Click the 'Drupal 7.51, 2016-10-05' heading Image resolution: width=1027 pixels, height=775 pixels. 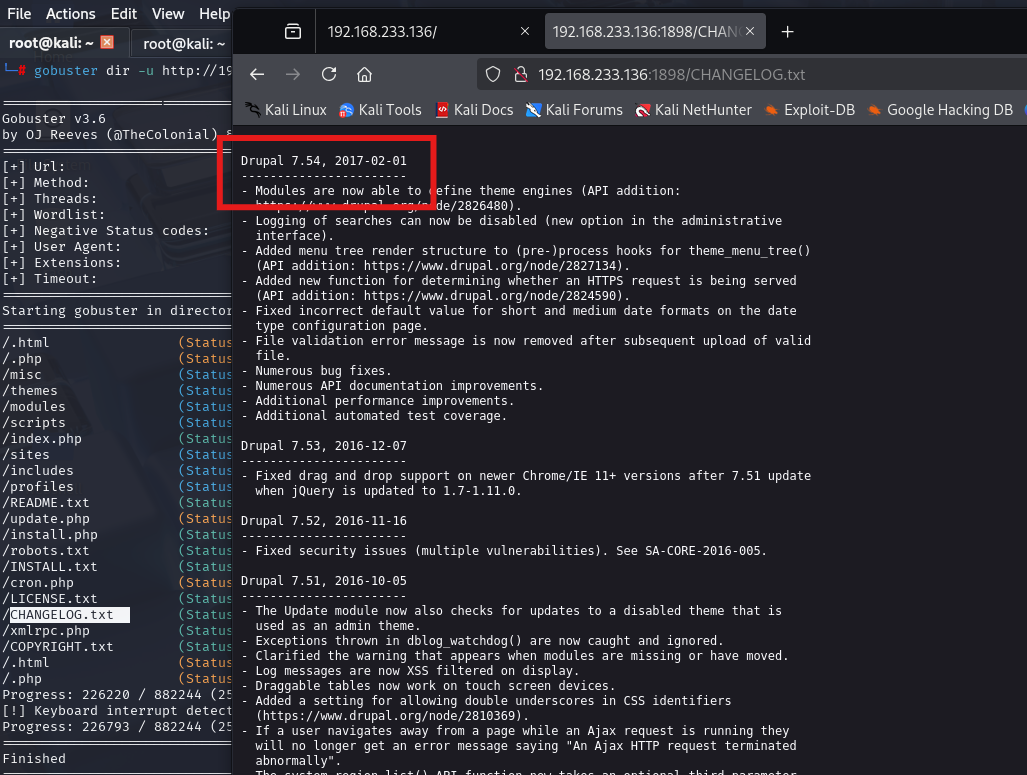pyautogui.click(x=324, y=580)
